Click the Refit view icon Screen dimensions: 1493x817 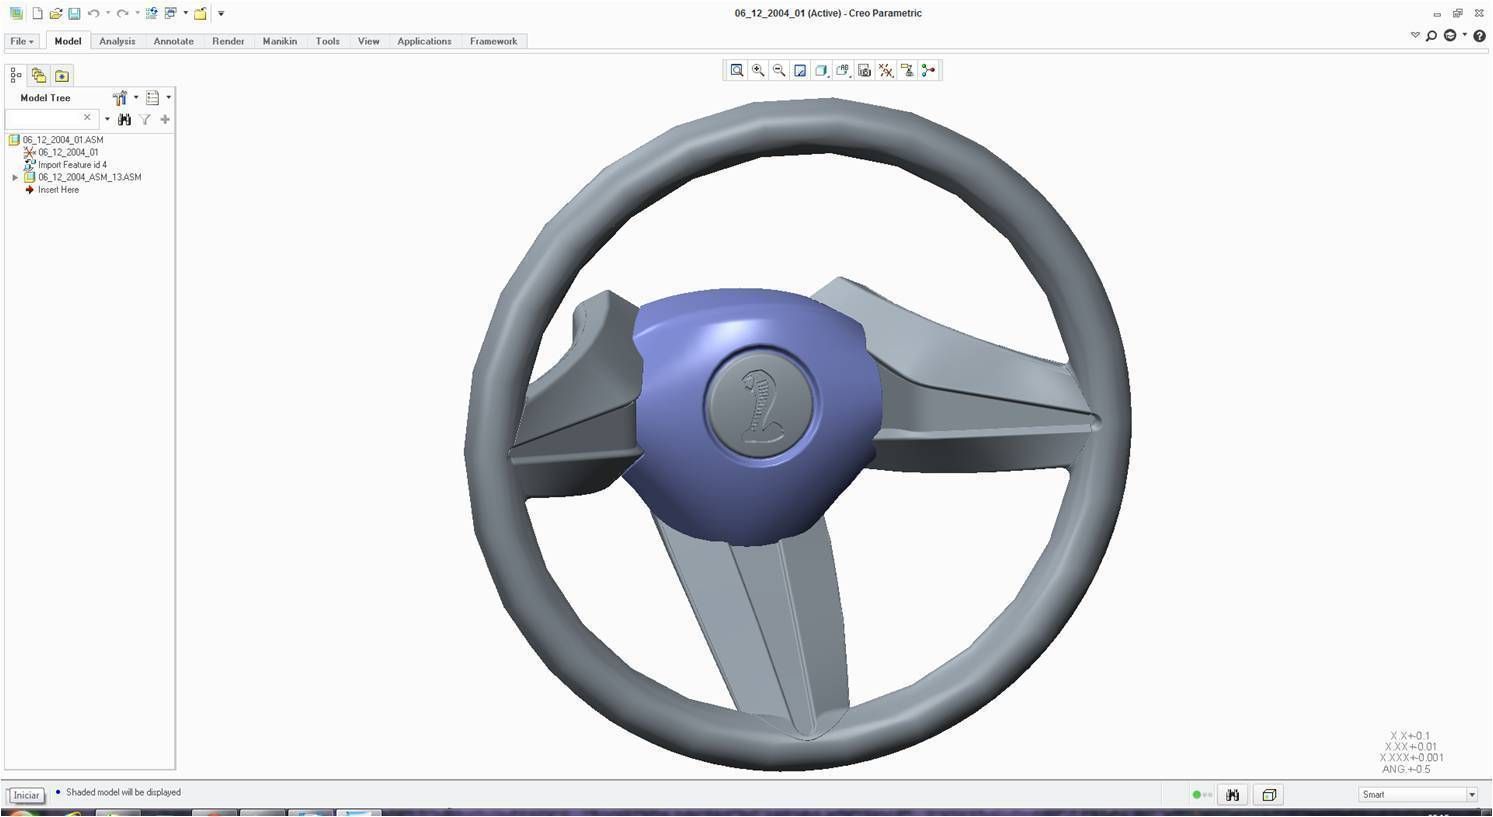(737, 70)
